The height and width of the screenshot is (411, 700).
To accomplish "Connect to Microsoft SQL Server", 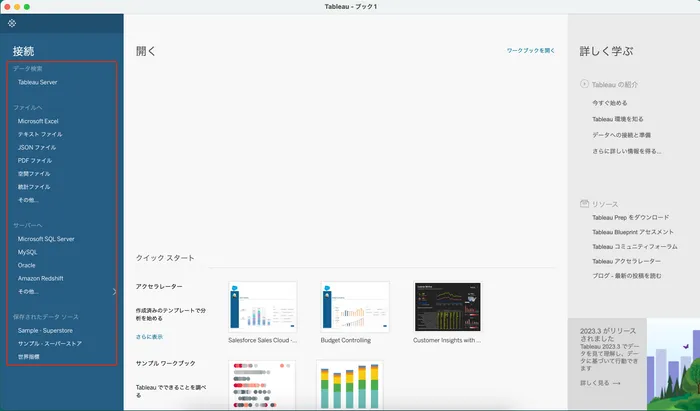I will 46,239.
